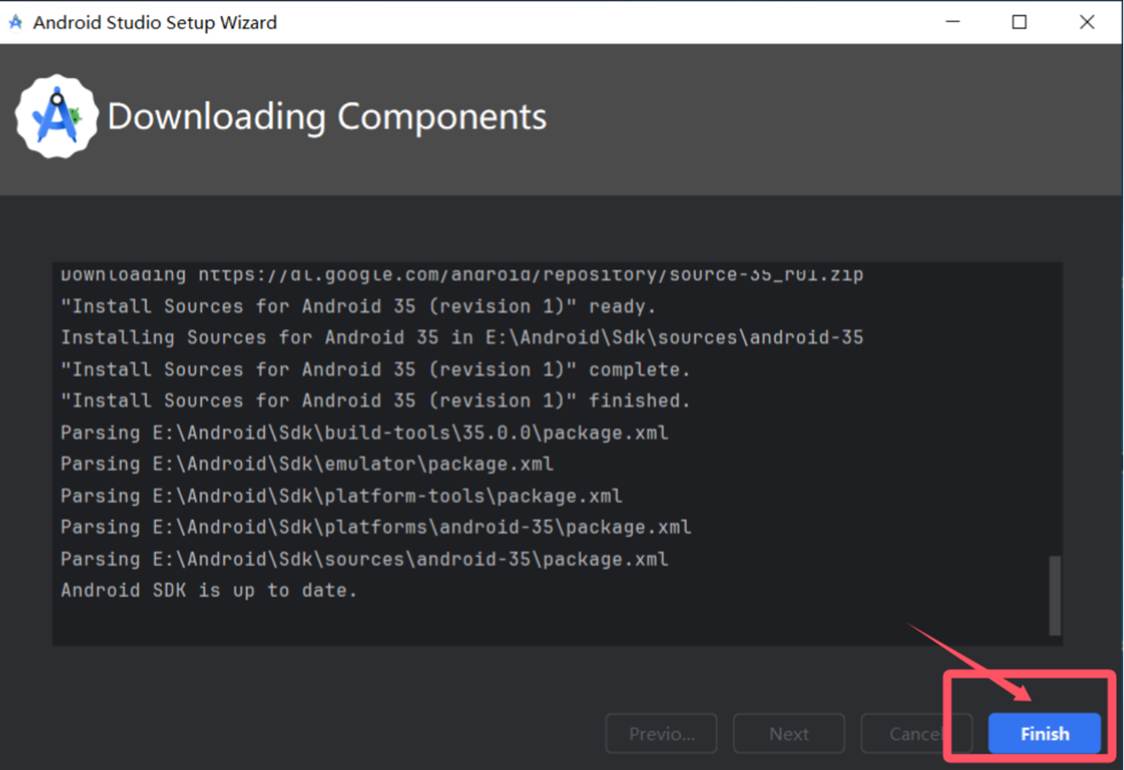Image resolution: width=1124 pixels, height=770 pixels.
Task: Click the 'Android Studio Setup Wizard' window title
Action: (x=155, y=22)
